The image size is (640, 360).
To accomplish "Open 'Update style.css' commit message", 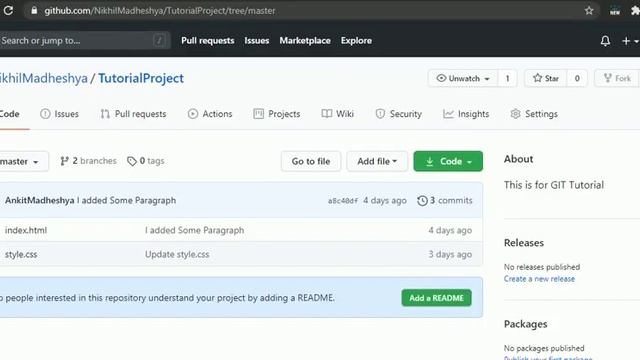I will point(177,254).
